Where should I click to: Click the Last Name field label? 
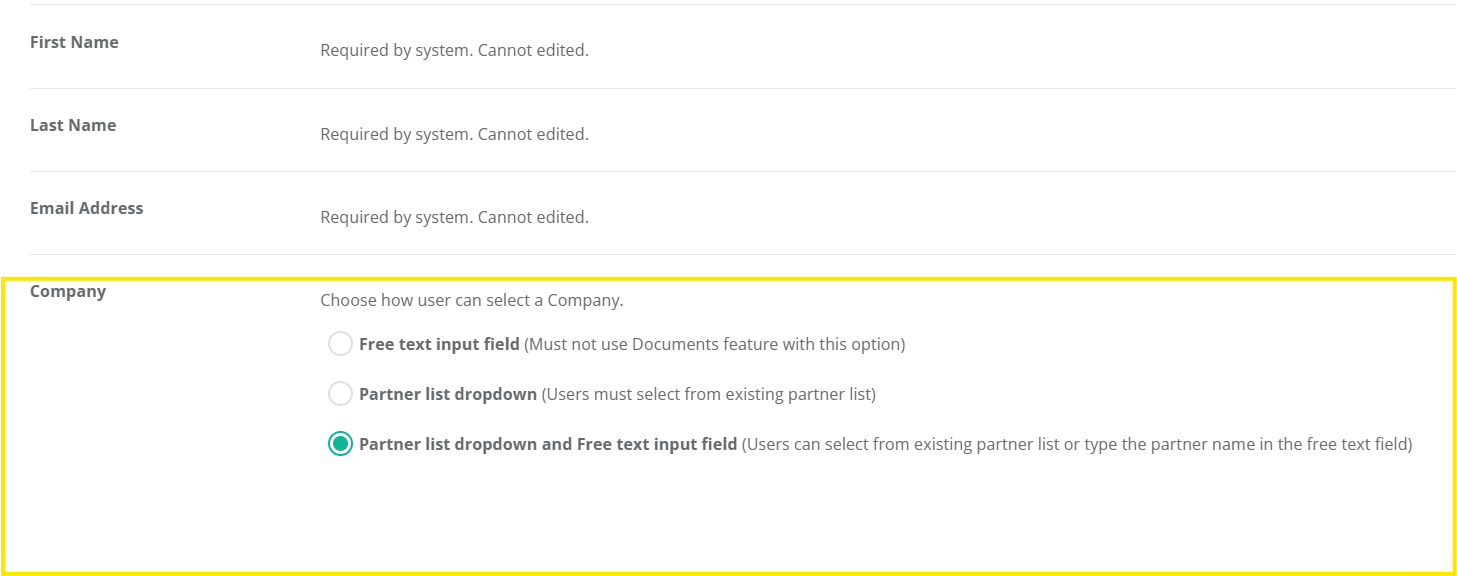click(x=73, y=125)
